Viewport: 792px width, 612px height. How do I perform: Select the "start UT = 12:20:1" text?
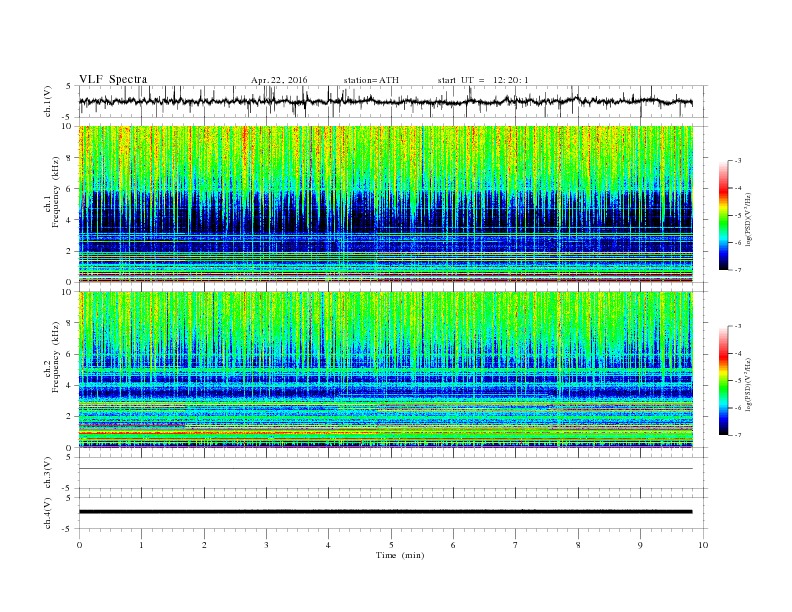pos(483,80)
